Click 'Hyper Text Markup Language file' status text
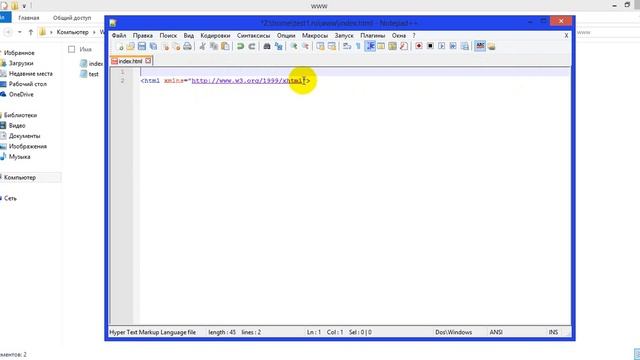 (152, 332)
